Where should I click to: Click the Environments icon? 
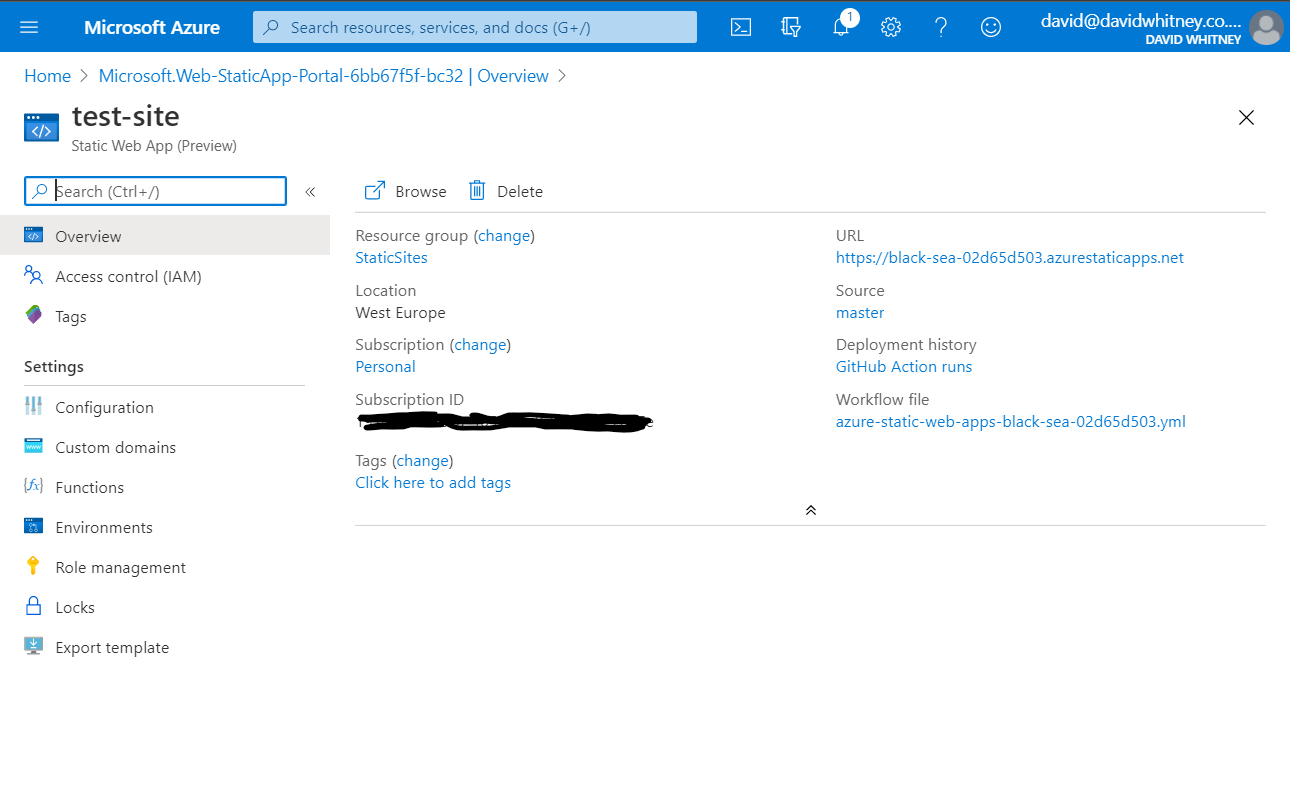(x=34, y=527)
